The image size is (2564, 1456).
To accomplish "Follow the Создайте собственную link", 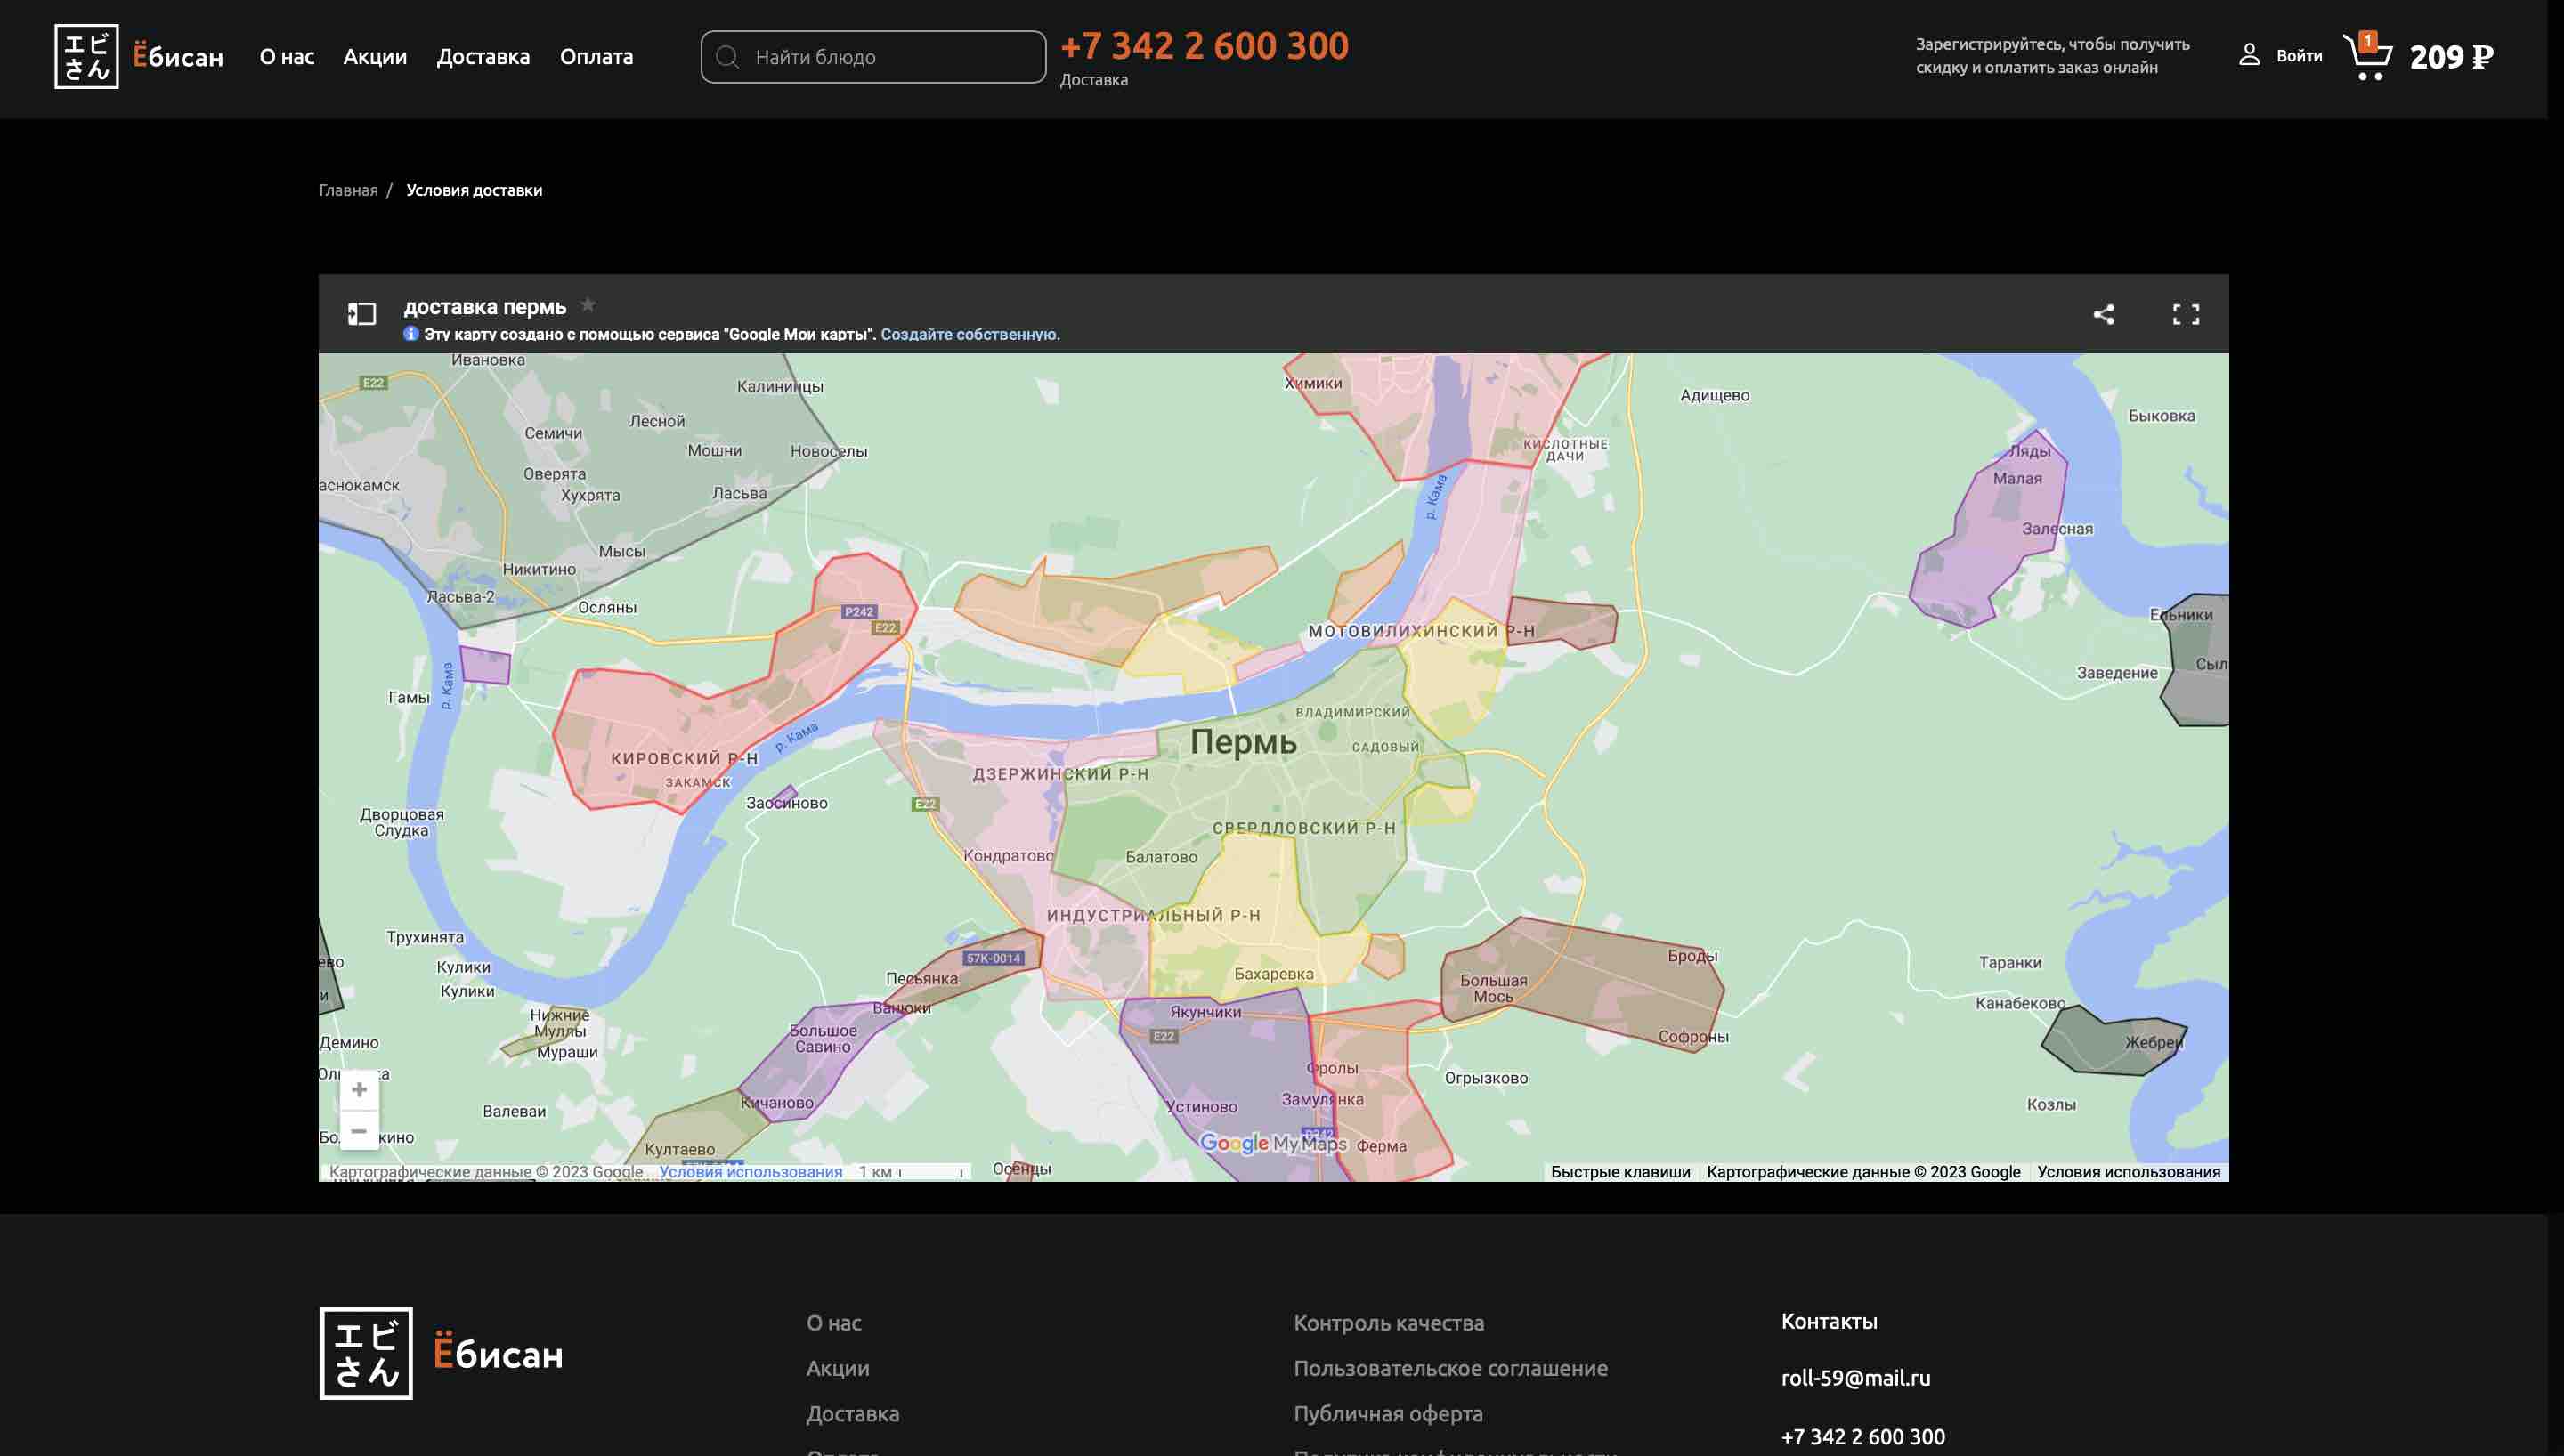I will click(x=969, y=334).
